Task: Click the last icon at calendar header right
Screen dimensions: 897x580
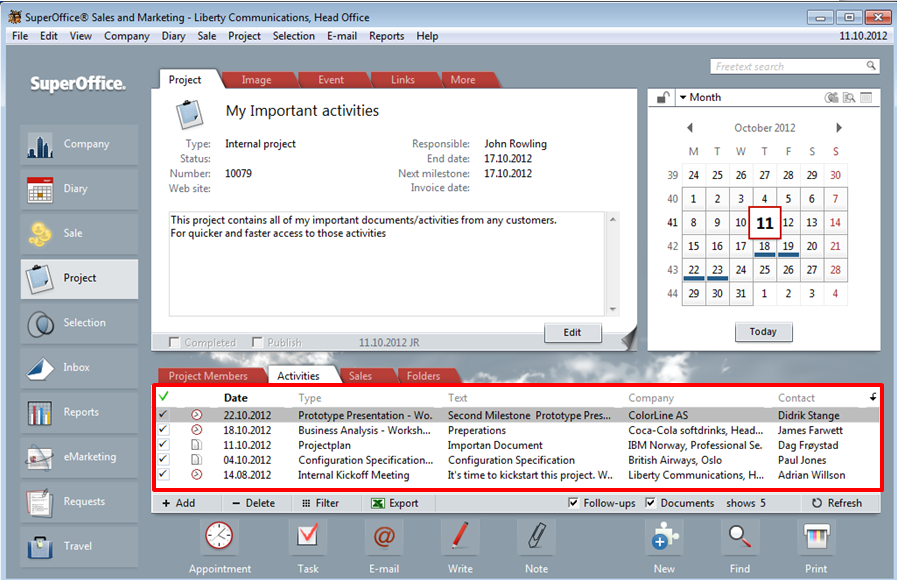Action: coord(866,98)
